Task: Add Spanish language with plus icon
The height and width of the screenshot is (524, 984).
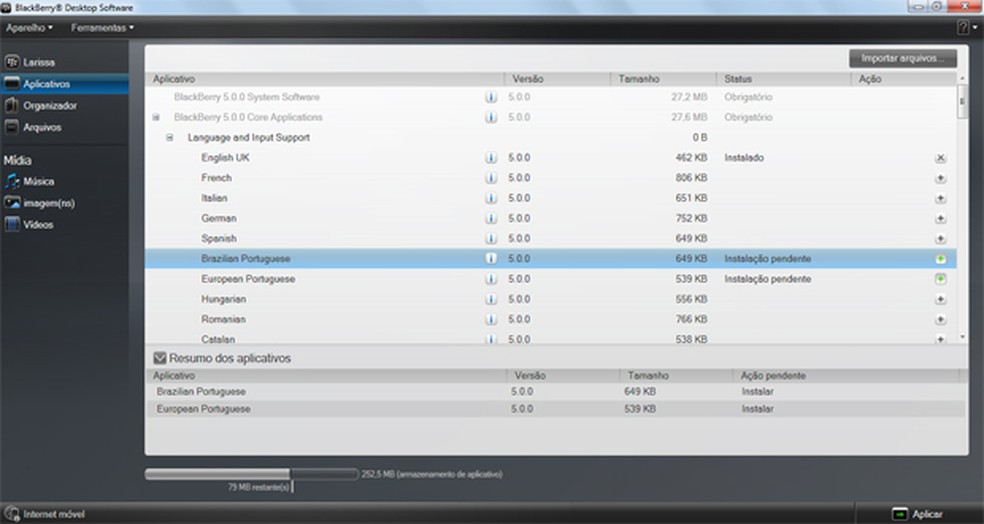Action: pyautogui.click(x=940, y=238)
